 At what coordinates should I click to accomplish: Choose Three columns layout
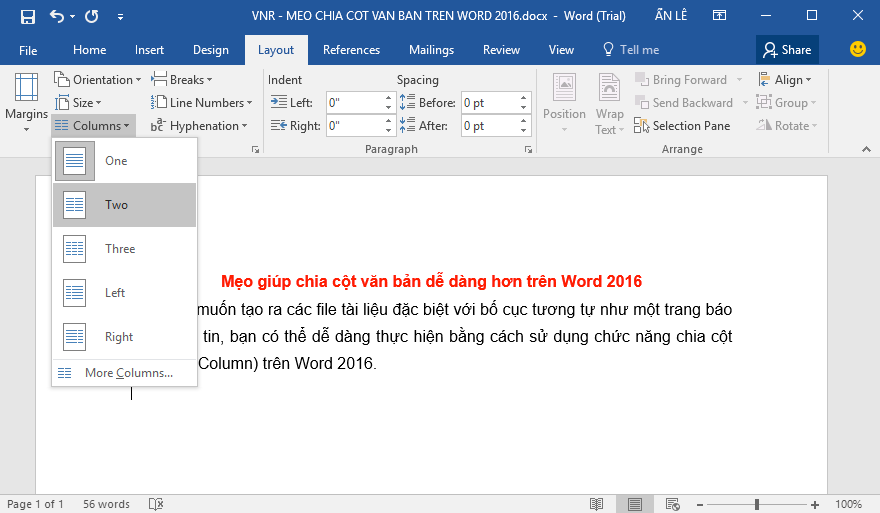click(x=125, y=249)
